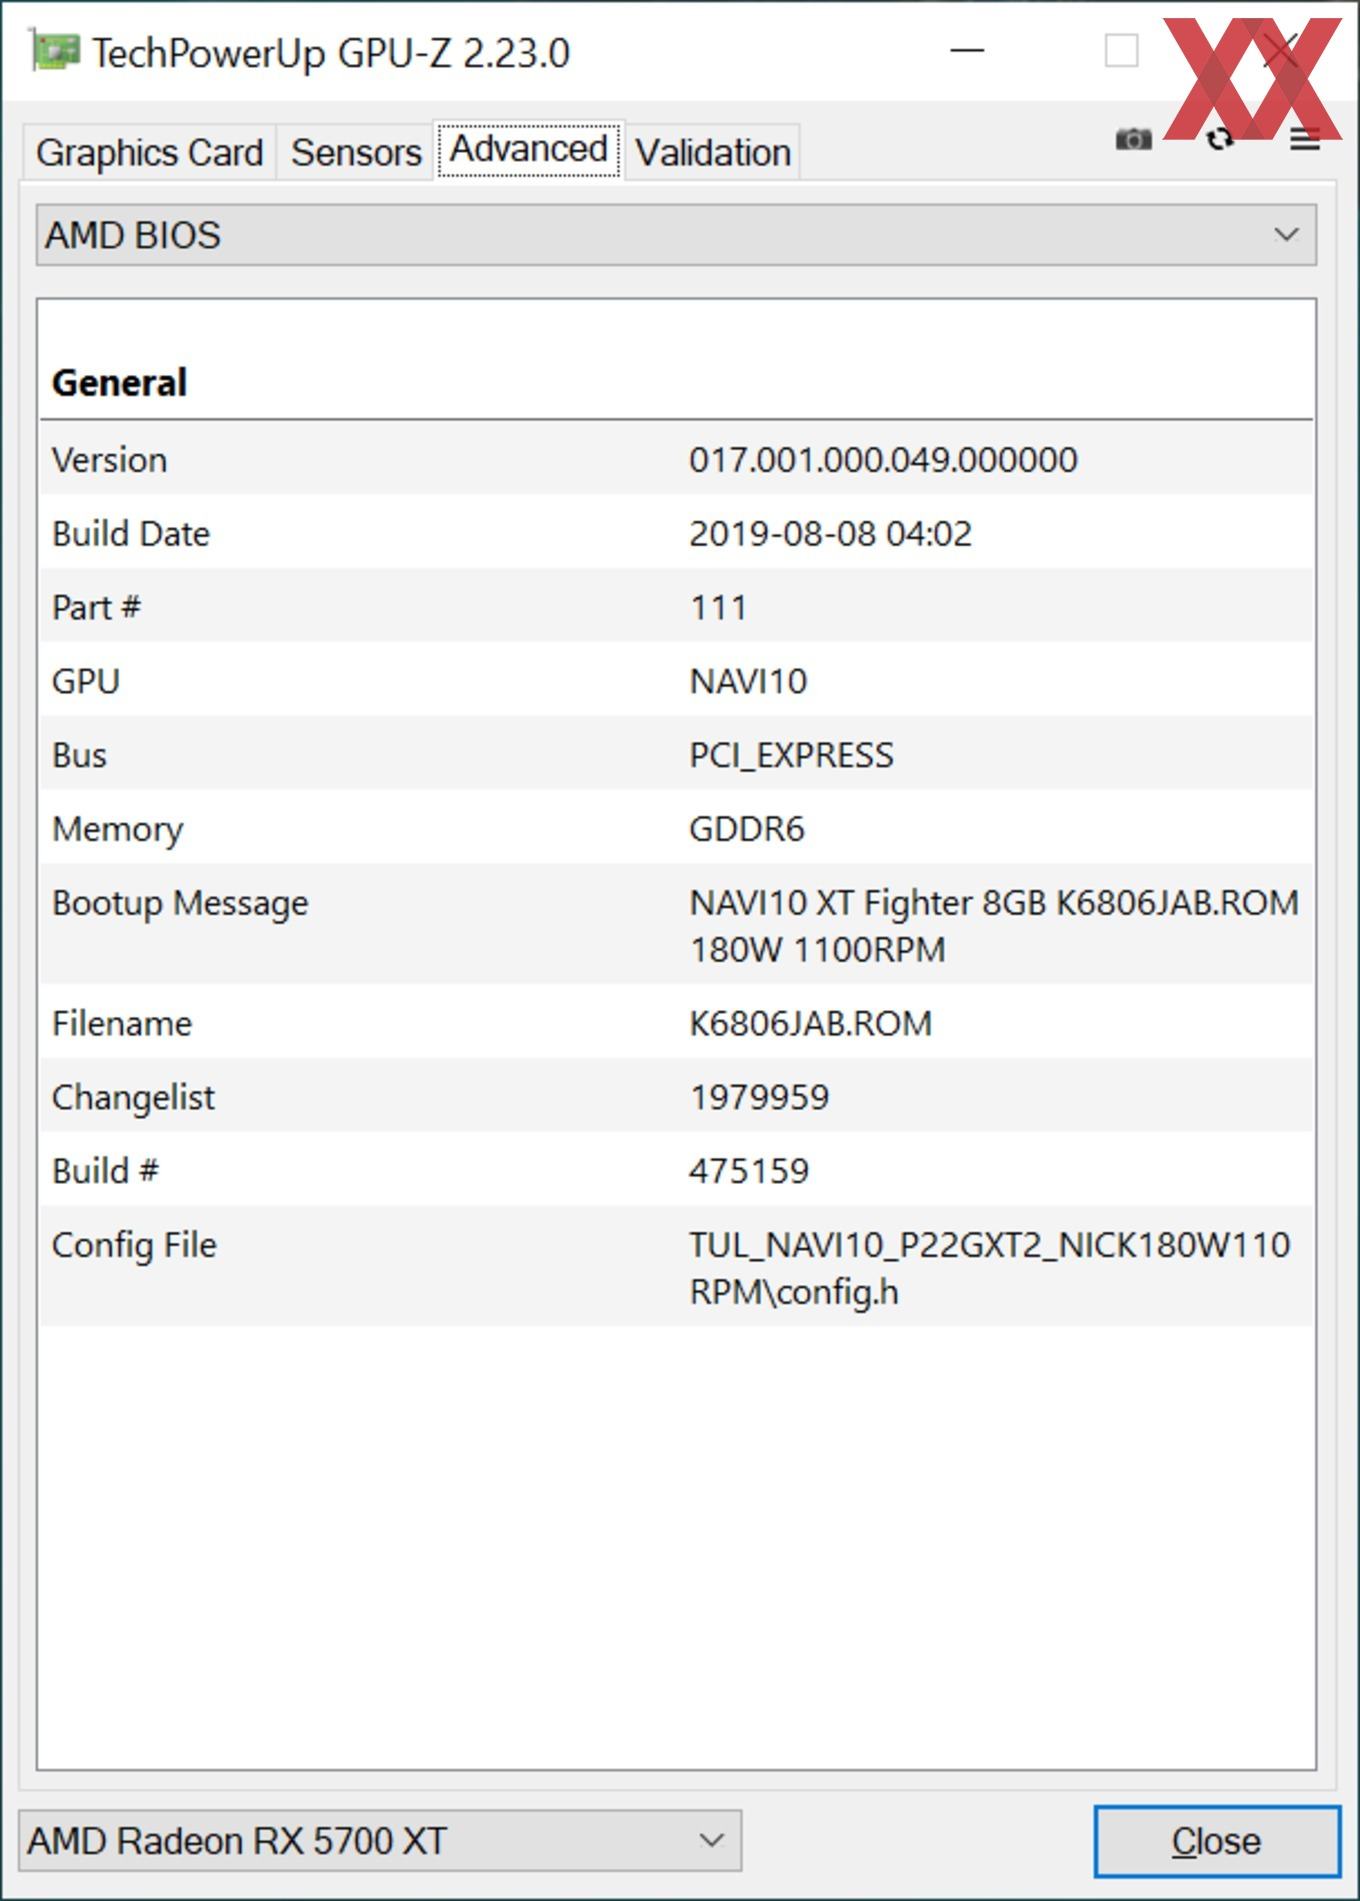
Task: Click the refresh icon
Action: (x=1220, y=139)
